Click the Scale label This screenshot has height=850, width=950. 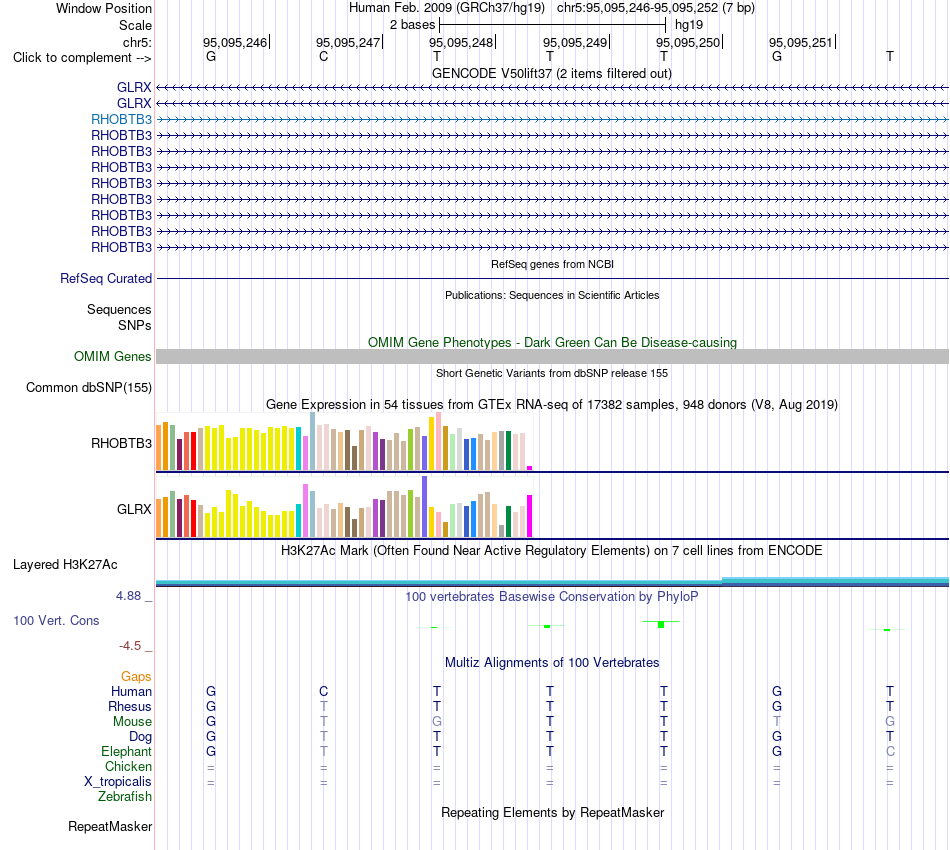[135, 25]
